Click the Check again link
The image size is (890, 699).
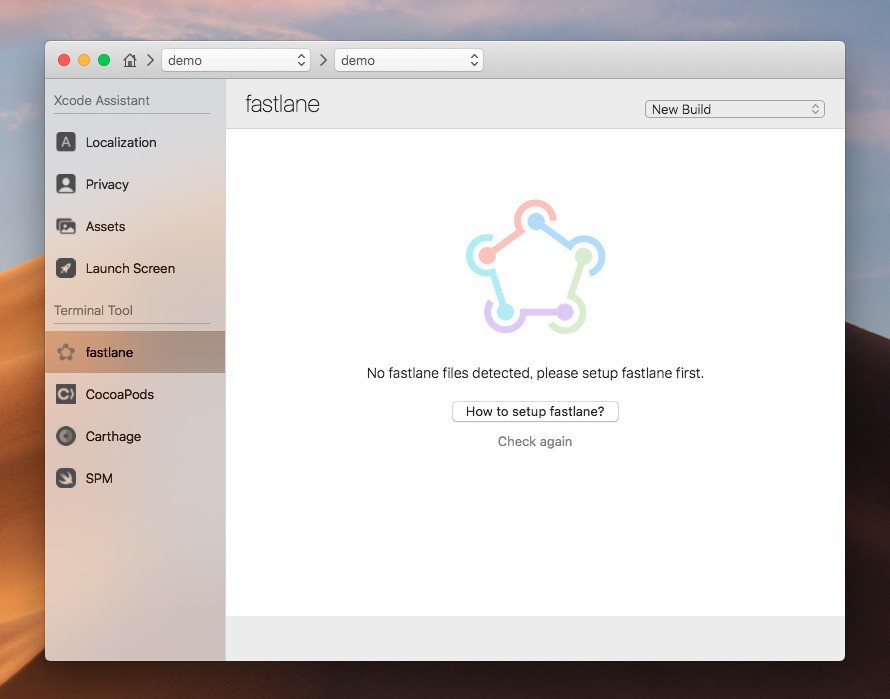pos(535,441)
